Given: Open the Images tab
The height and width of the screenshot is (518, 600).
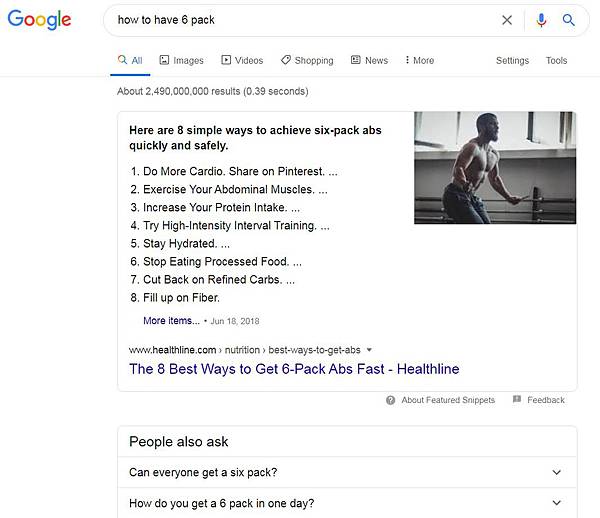Looking at the screenshot, I should [181, 60].
